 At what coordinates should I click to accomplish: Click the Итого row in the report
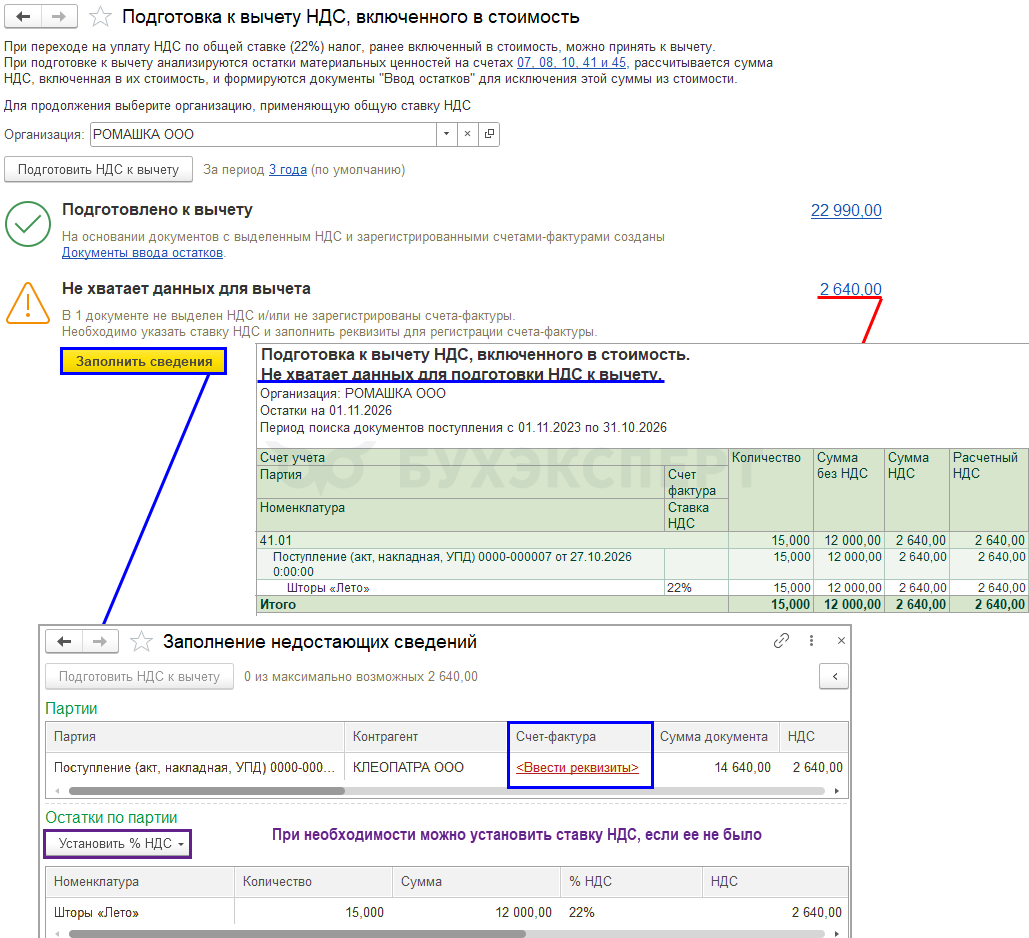(642, 604)
